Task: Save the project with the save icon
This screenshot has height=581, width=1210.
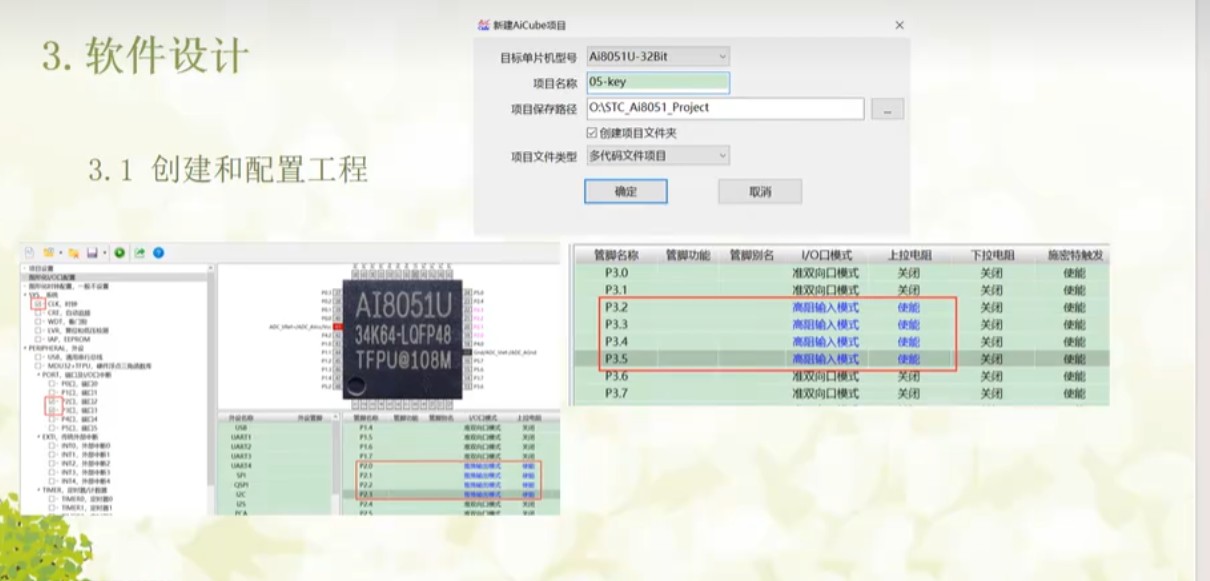Action: point(91,252)
